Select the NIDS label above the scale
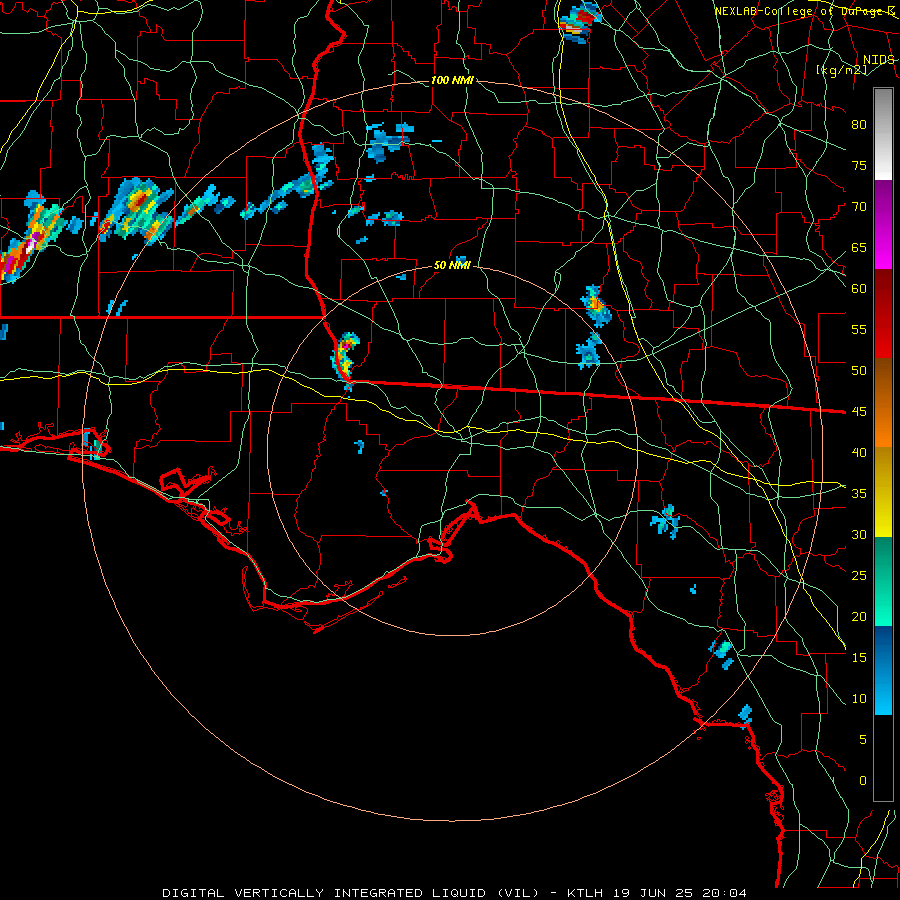This screenshot has height=900, width=900. [878, 60]
